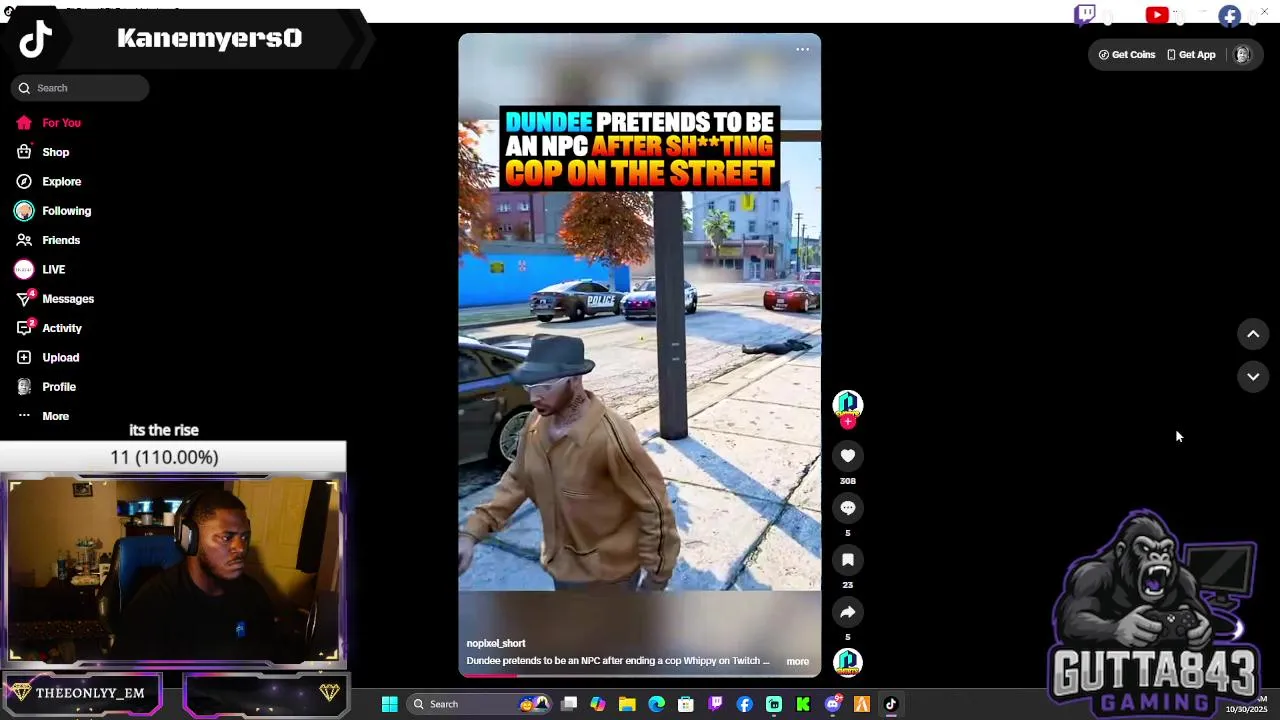
Task: Open the sound disc icon
Action: click(848, 662)
